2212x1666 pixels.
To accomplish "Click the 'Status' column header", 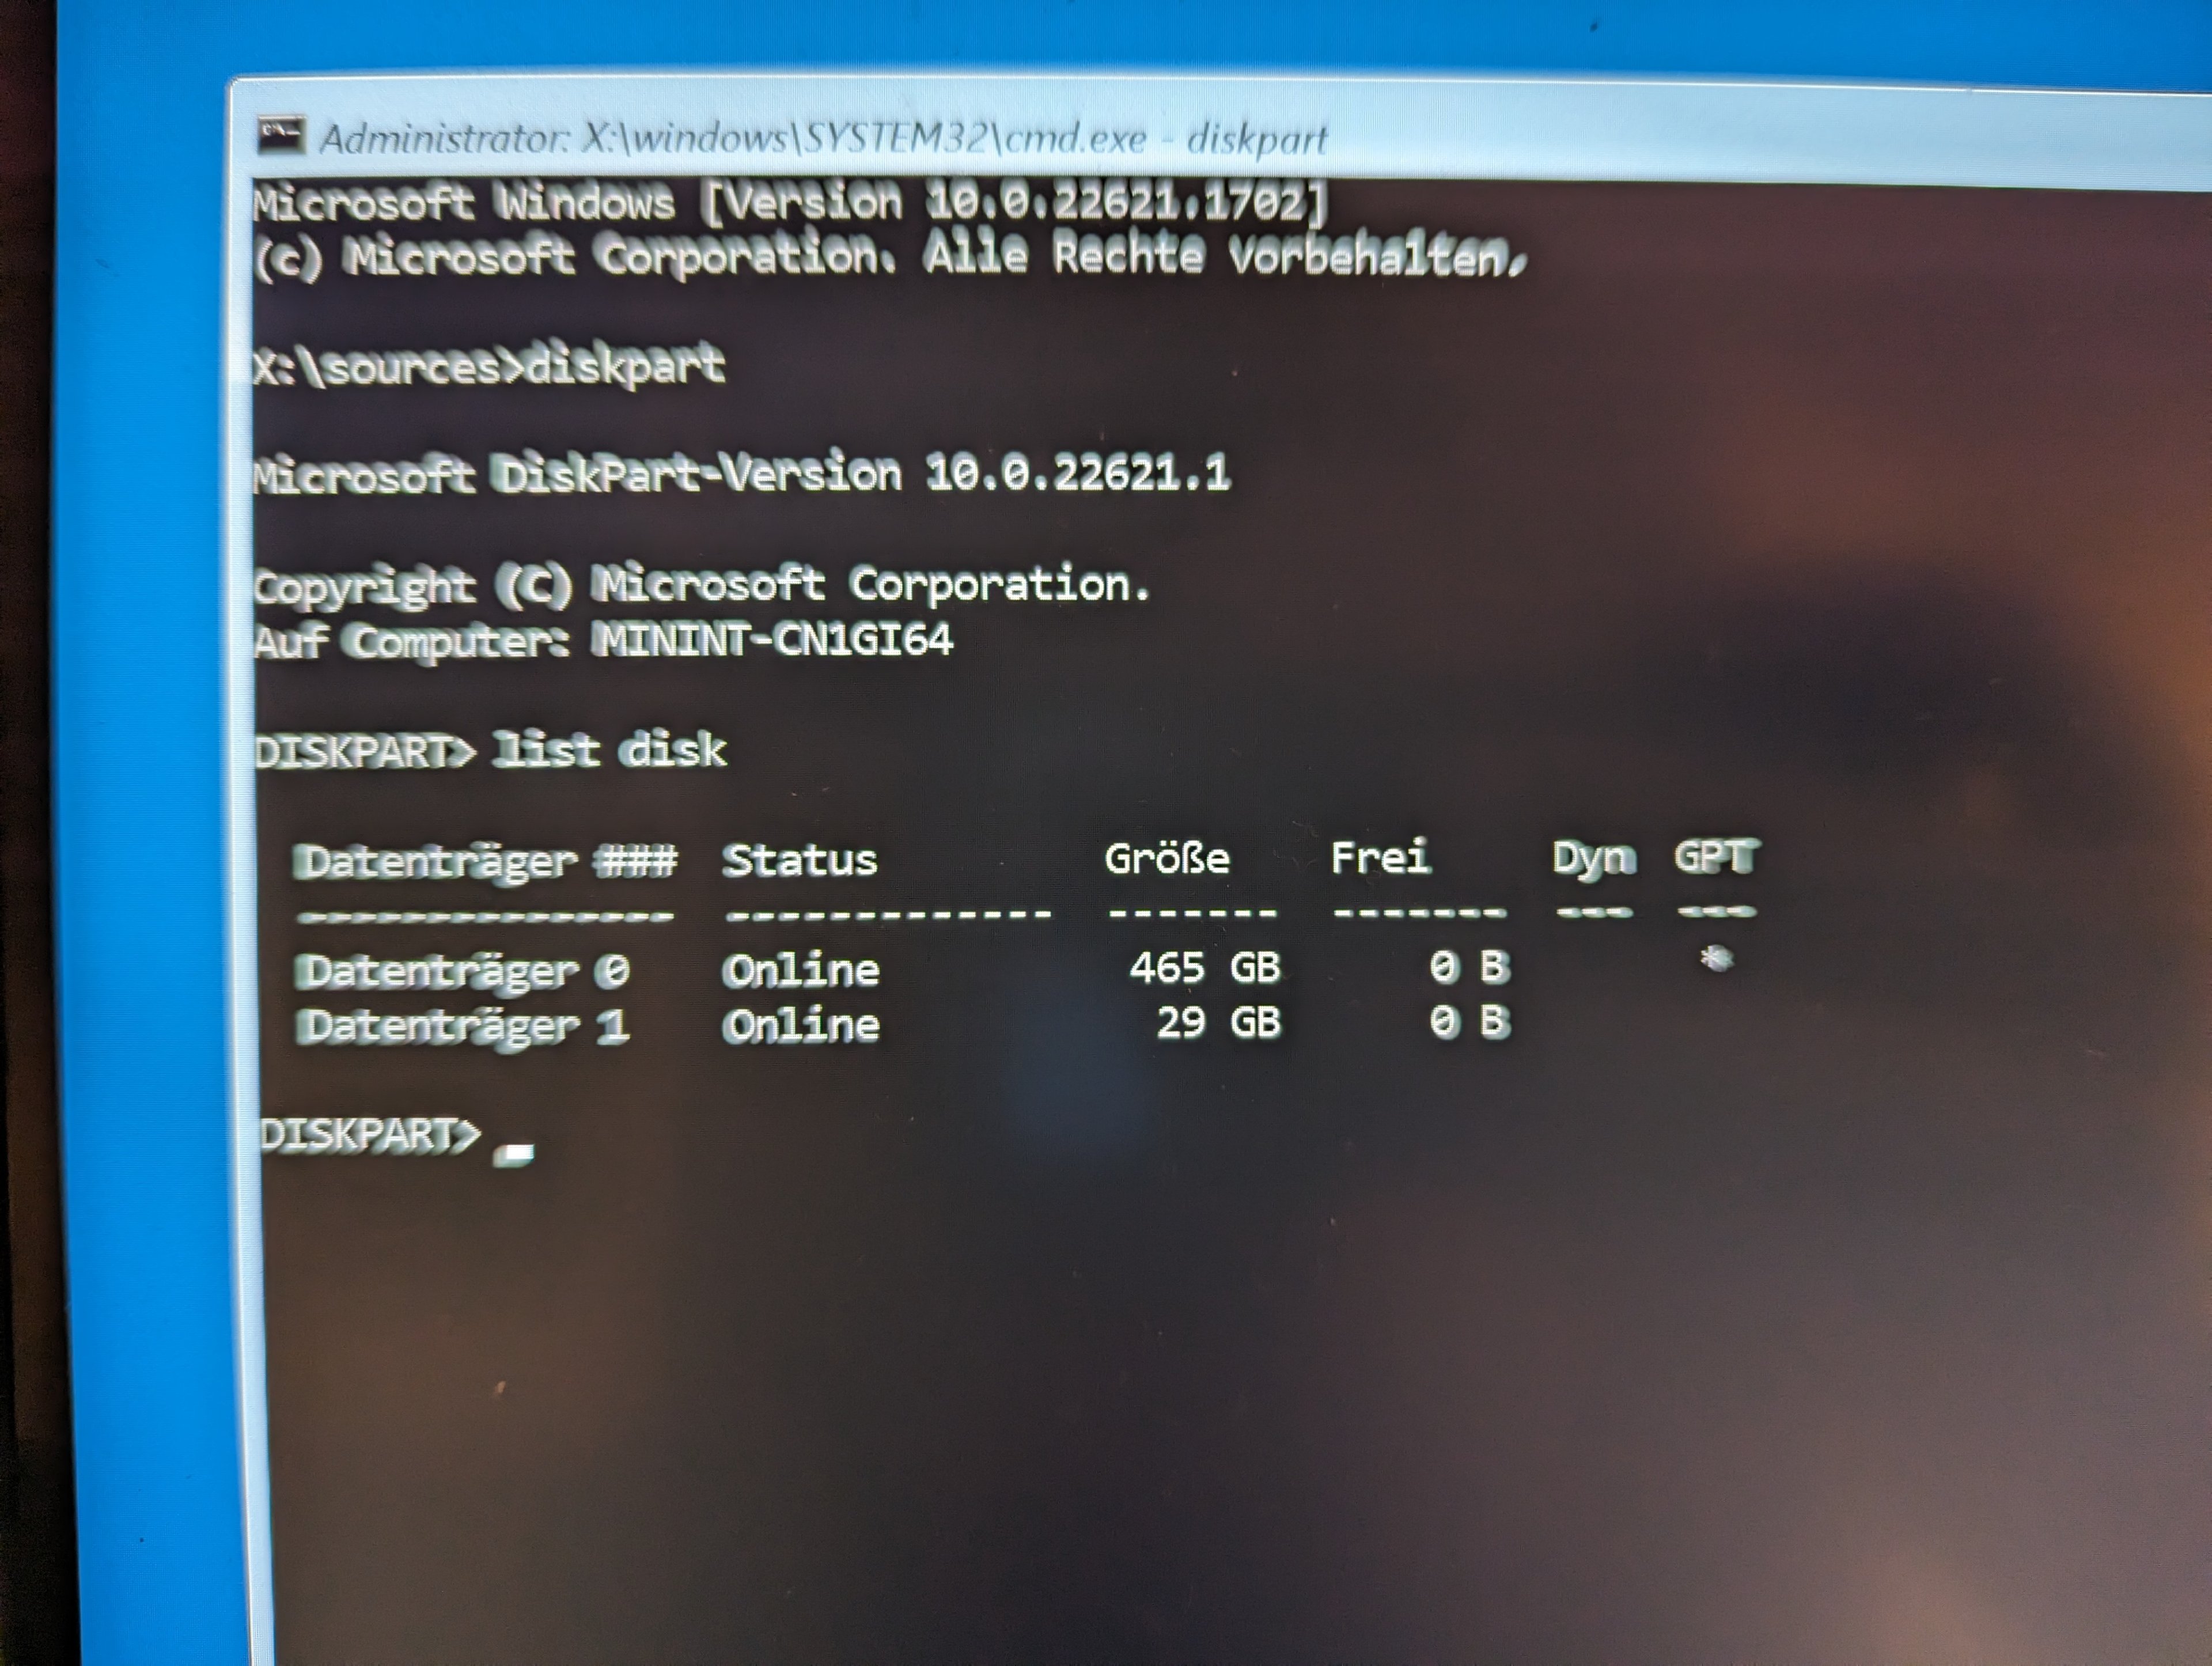I will (799, 860).
